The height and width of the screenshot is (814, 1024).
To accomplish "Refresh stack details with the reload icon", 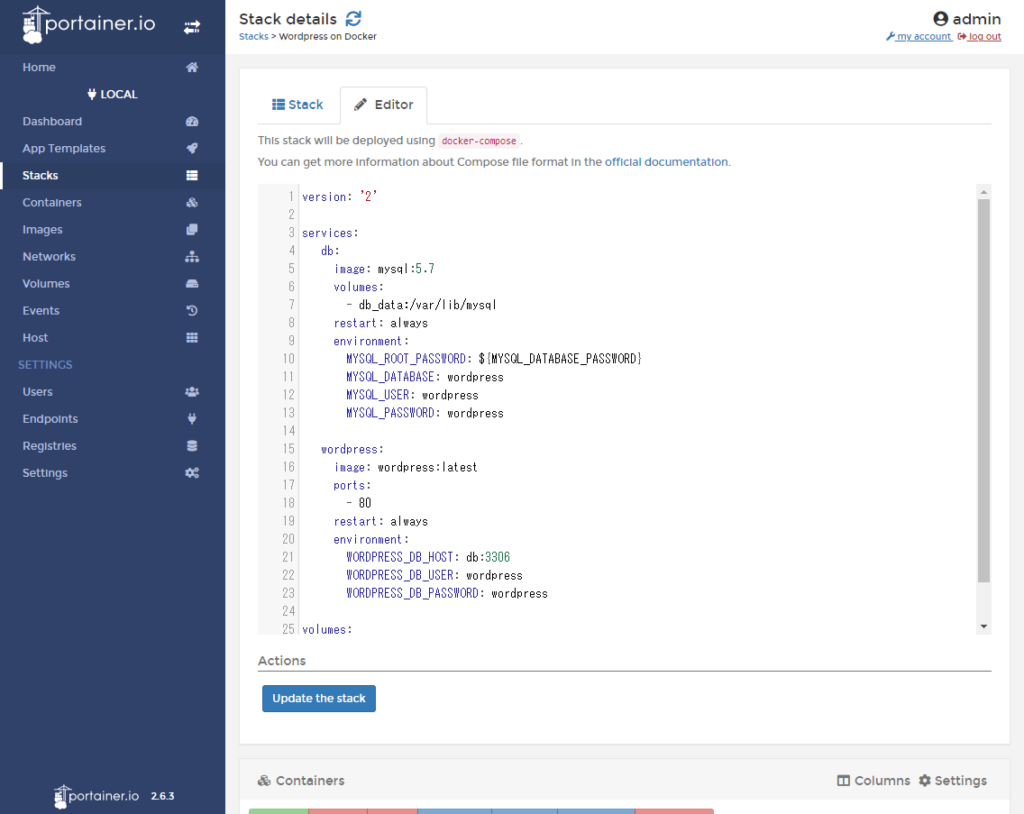I will pos(353,18).
